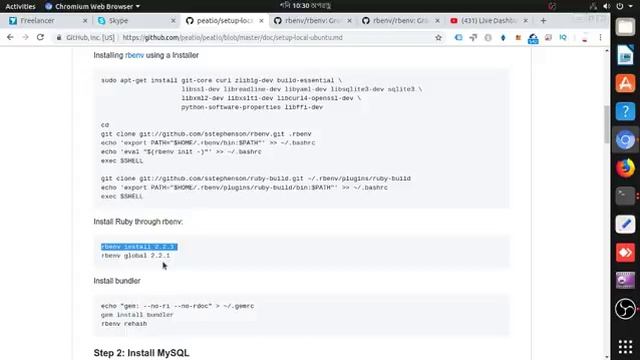Open the Chromium Web Browser app menu
640x360 pixels.
pos(92,7)
